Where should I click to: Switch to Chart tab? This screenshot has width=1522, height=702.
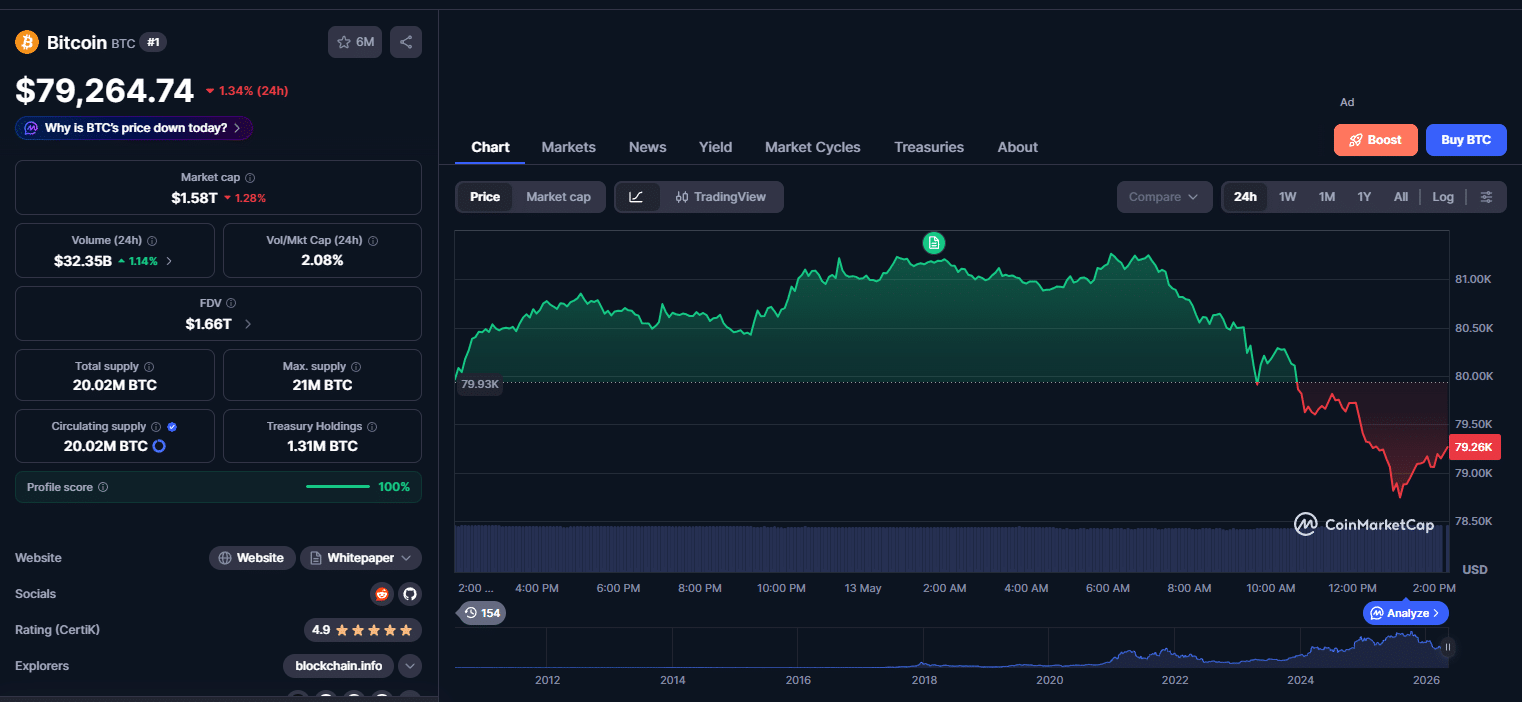pyautogui.click(x=490, y=147)
